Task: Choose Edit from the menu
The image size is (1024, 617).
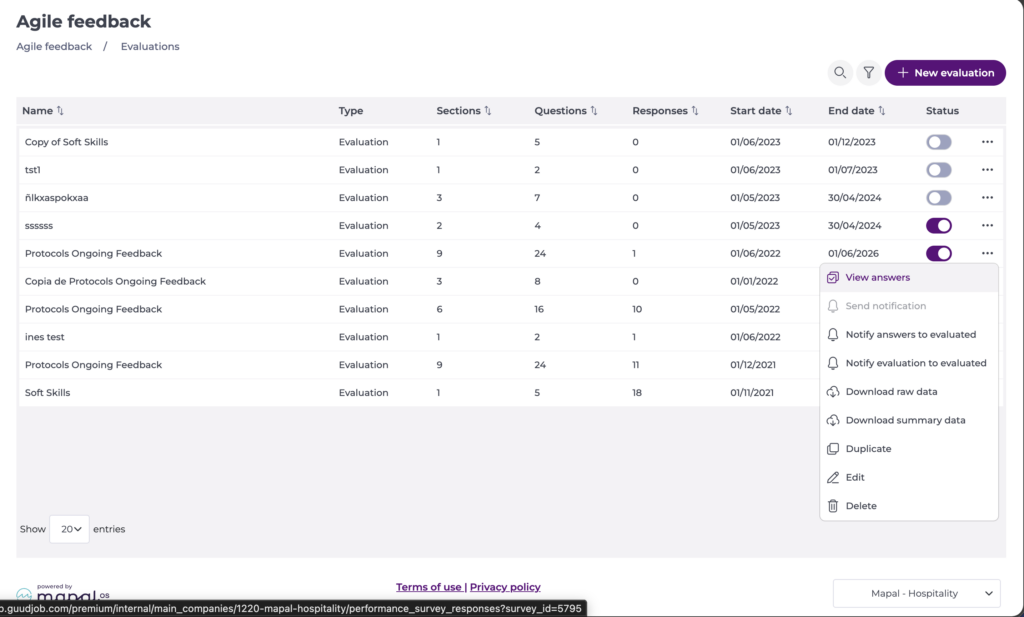Action: coord(908,477)
